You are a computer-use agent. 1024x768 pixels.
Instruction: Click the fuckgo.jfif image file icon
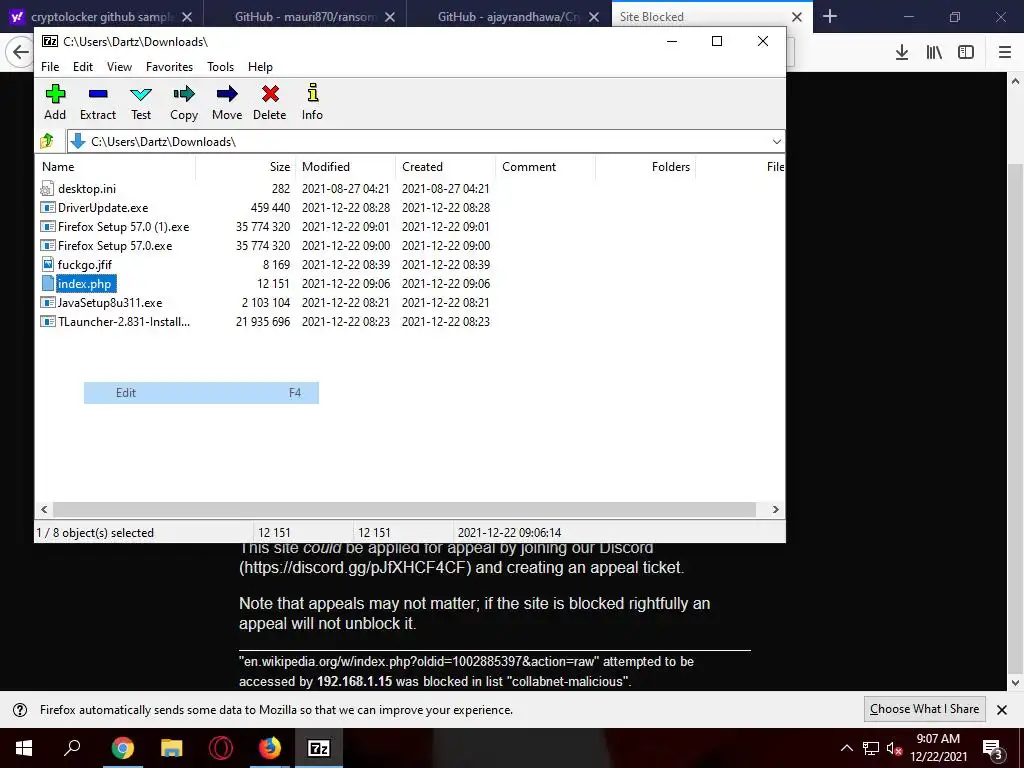coord(47,264)
